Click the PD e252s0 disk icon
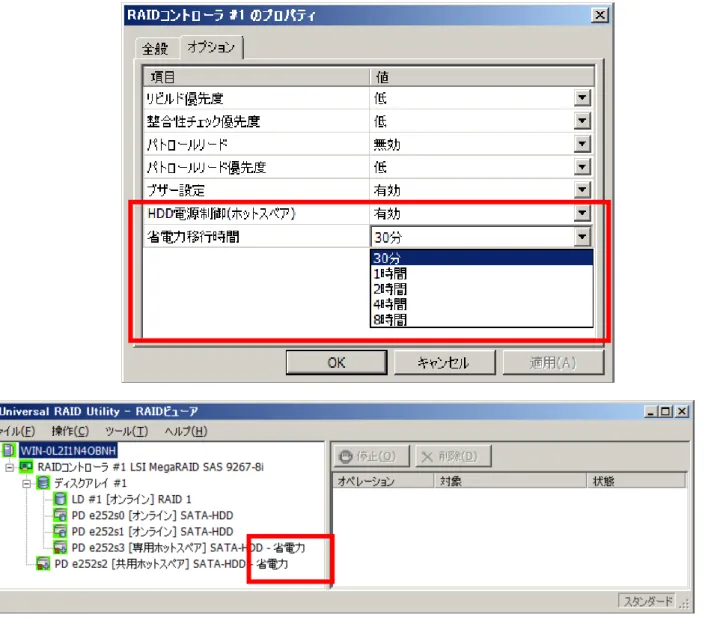 tap(60, 515)
